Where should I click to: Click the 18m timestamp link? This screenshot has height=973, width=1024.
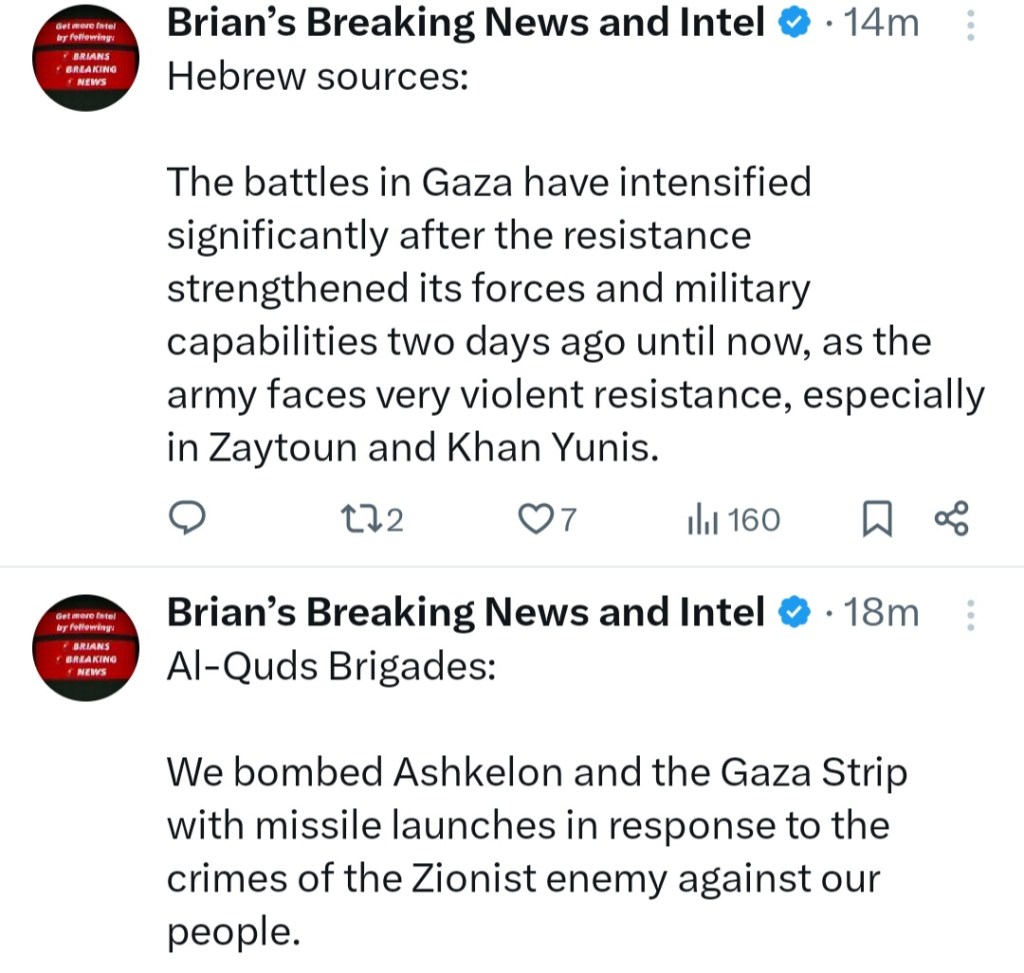881,613
